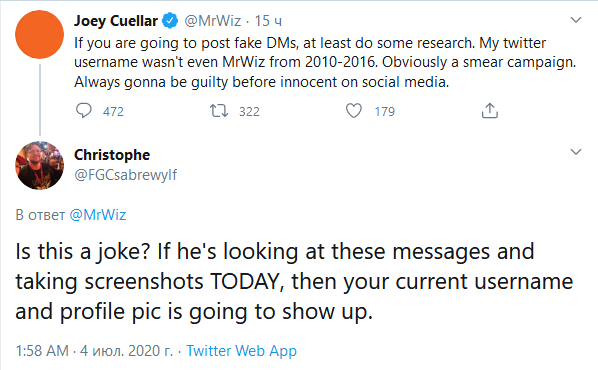Click @MrWiz in the reply-to line
Screen dimensions: 598x370
point(98,215)
